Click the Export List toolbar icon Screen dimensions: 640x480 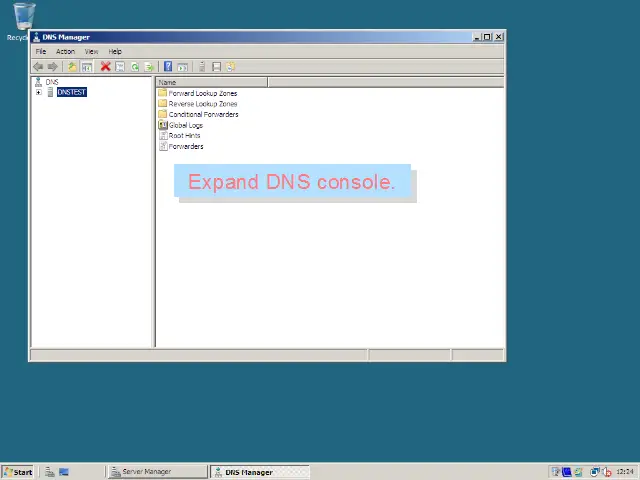(x=149, y=67)
